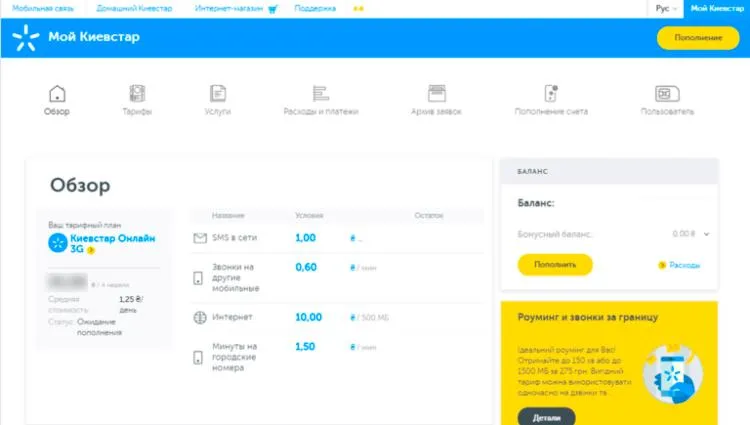Viewport: 750px width, 425px height.
Task: Click the yellow Пополнение header button
Action: tap(698, 38)
